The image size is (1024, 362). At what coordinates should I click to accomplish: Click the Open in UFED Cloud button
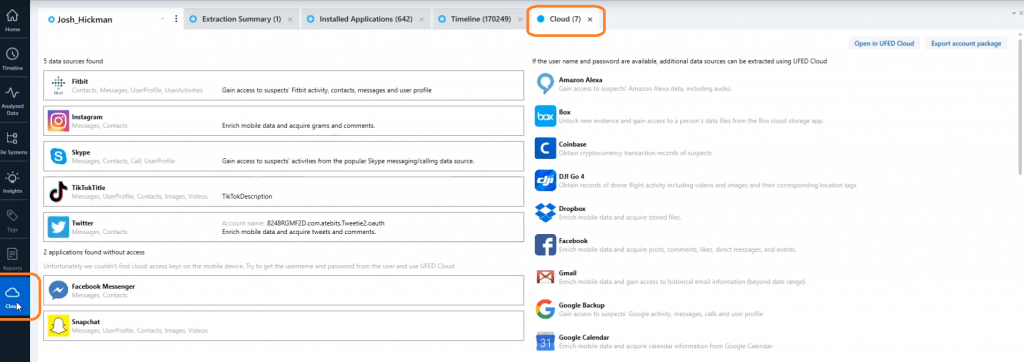pyautogui.click(x=884, y=43)
